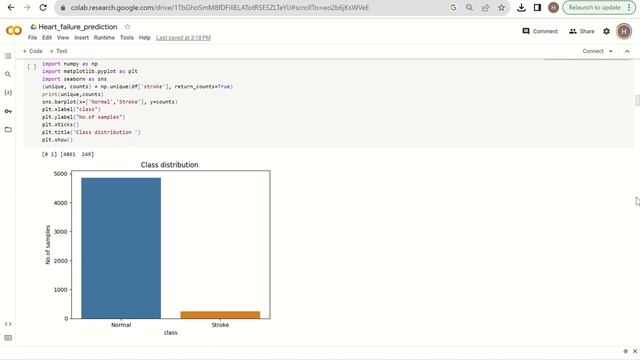Reload the Colab page
Screen dimensions: 640x360
[43, 8]
